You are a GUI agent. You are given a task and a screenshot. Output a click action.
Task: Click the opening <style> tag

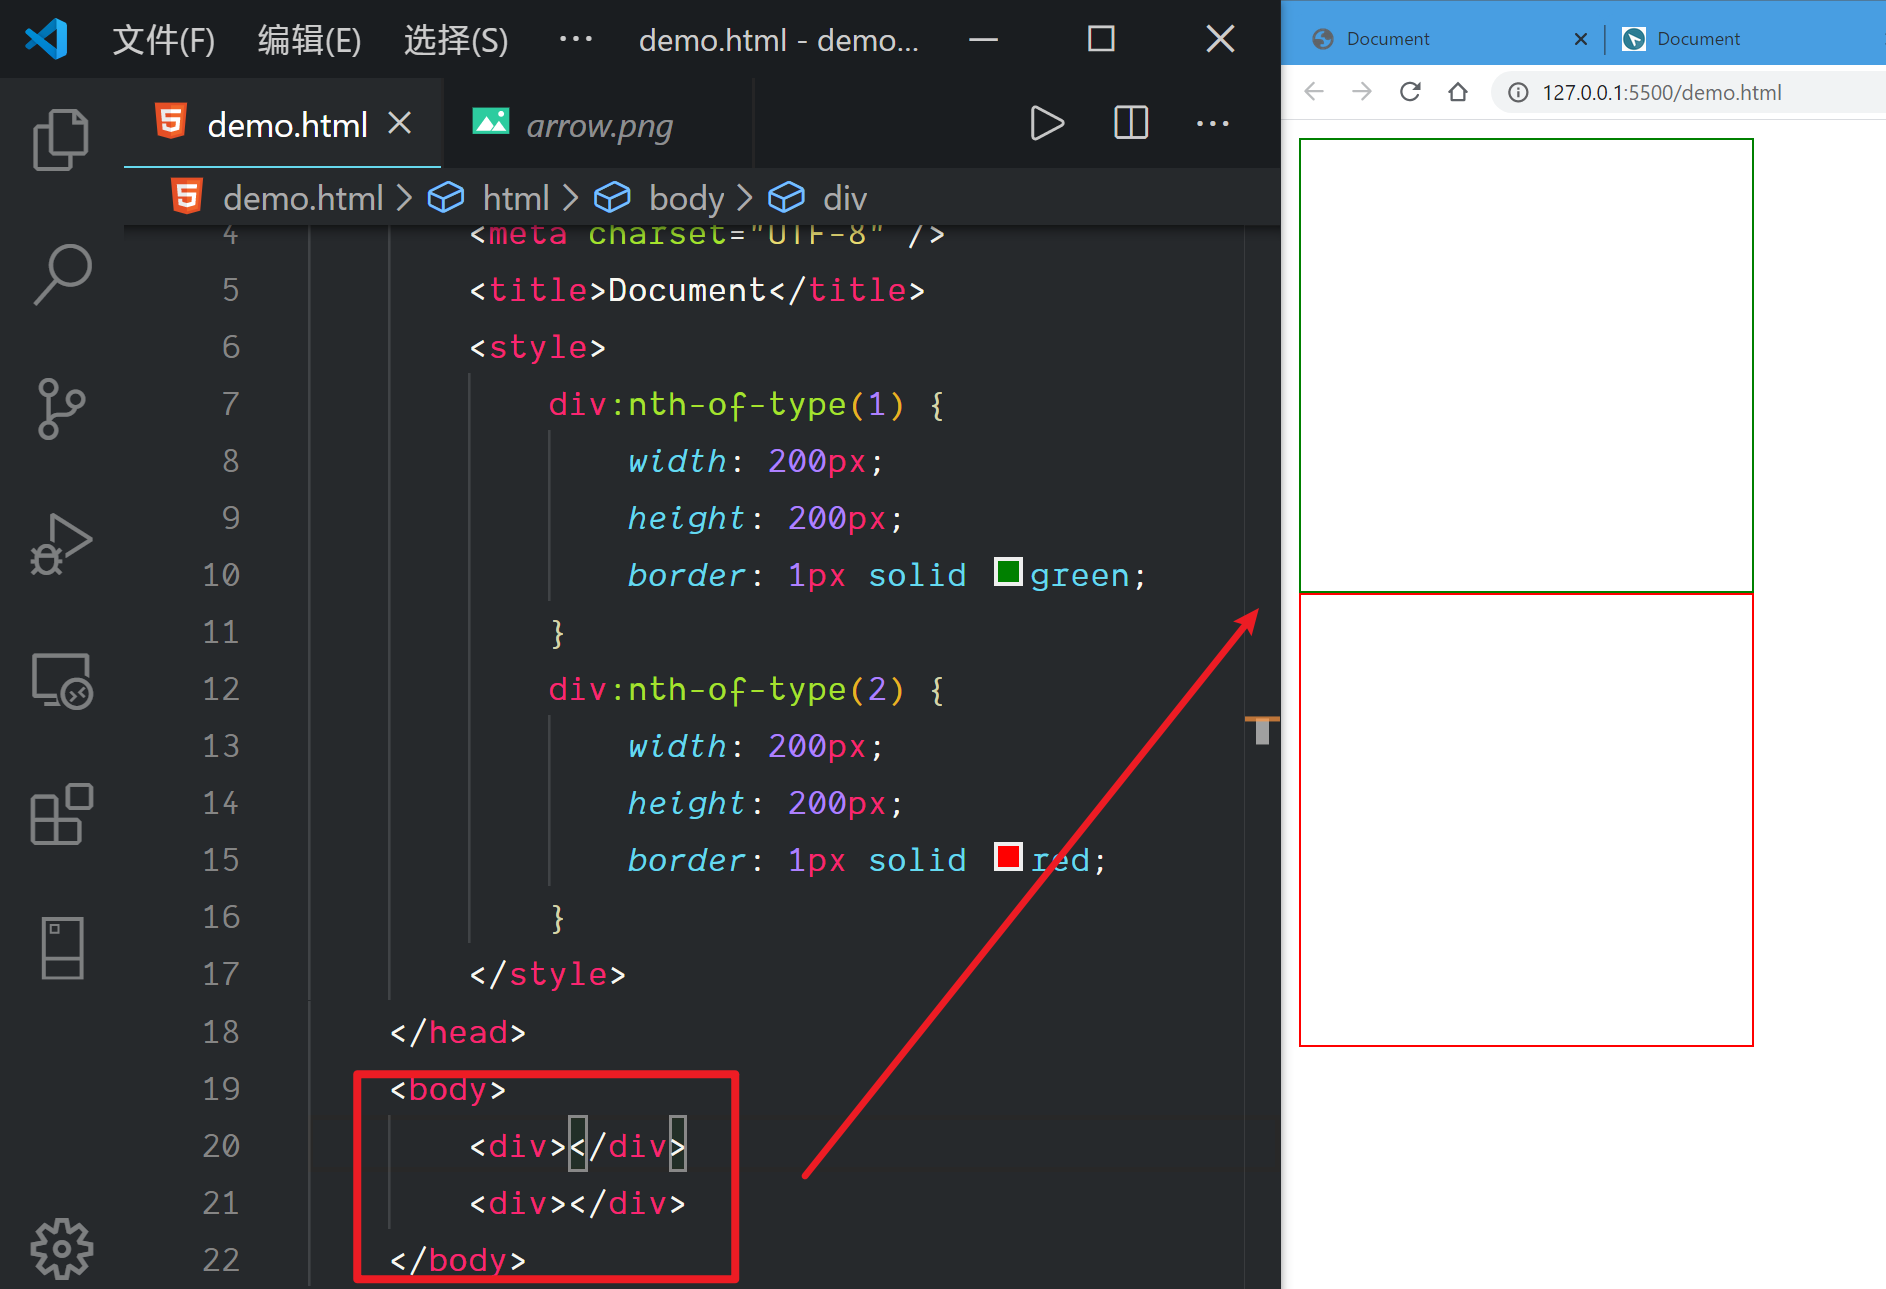[x=537, y=347]
